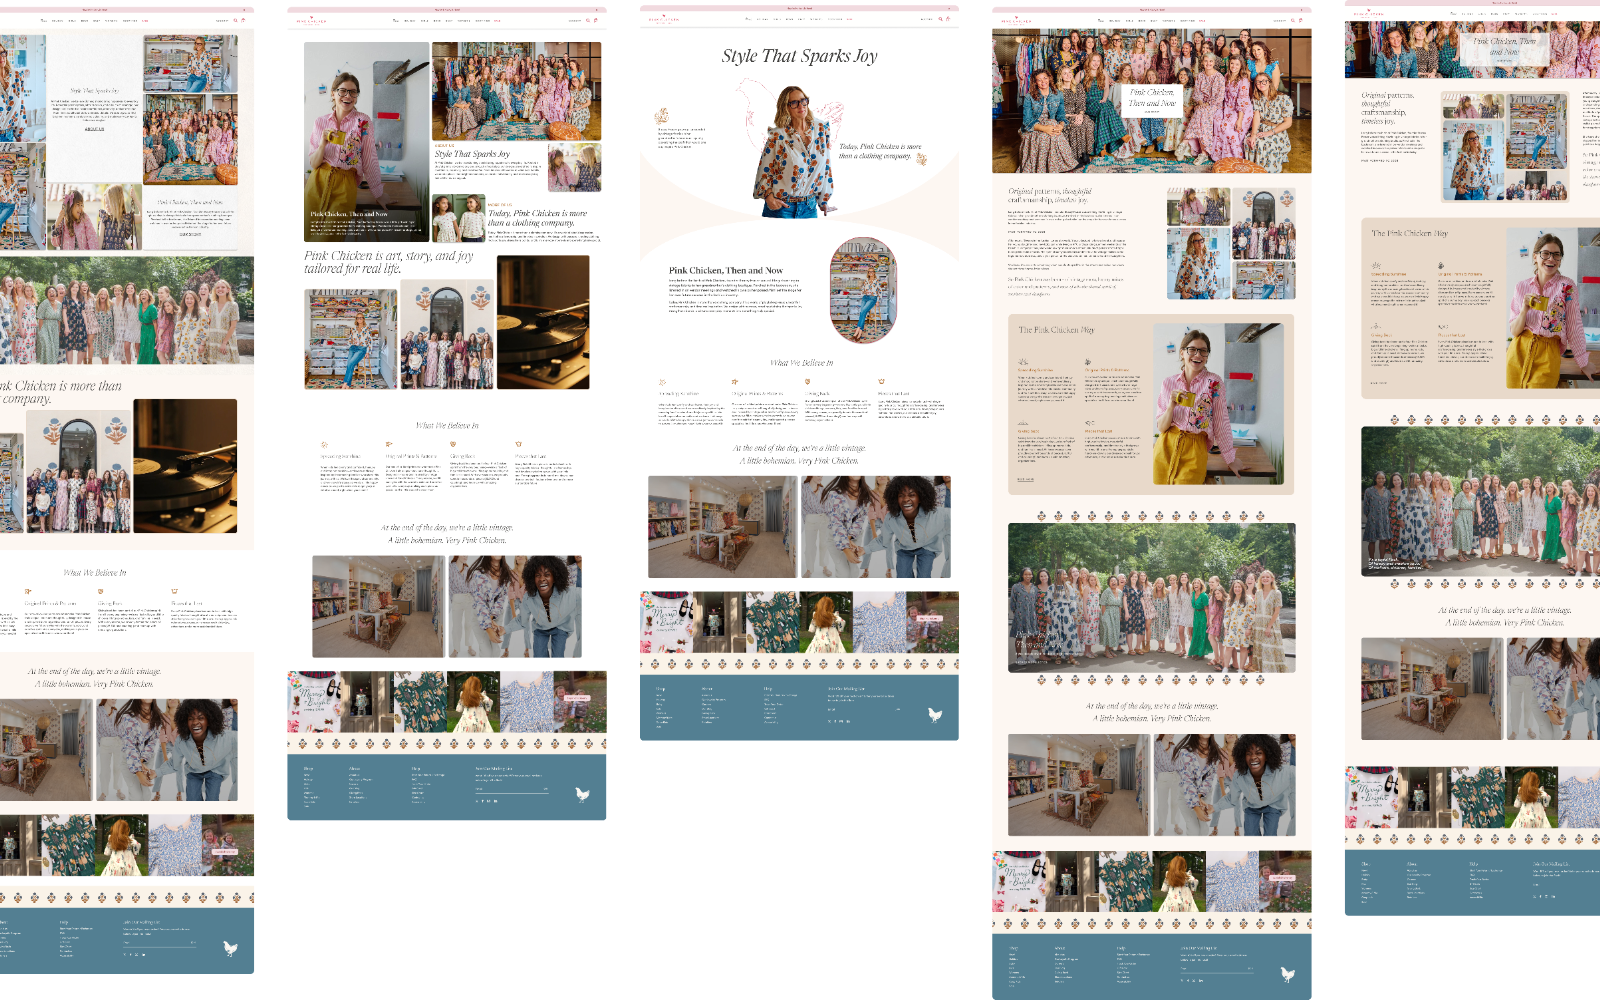Click mailing list email field in 'Style That Sparks Joy' footer

point(863,709)
